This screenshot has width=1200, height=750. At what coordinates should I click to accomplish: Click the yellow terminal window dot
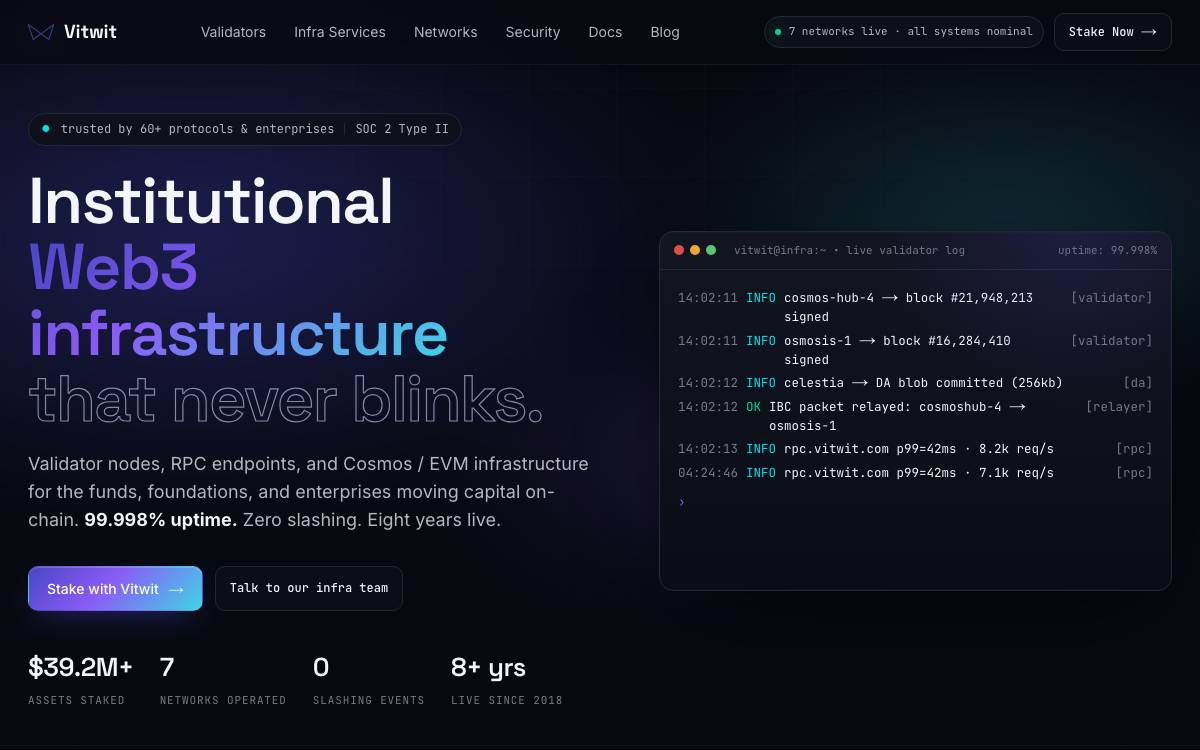click(695, 250)
